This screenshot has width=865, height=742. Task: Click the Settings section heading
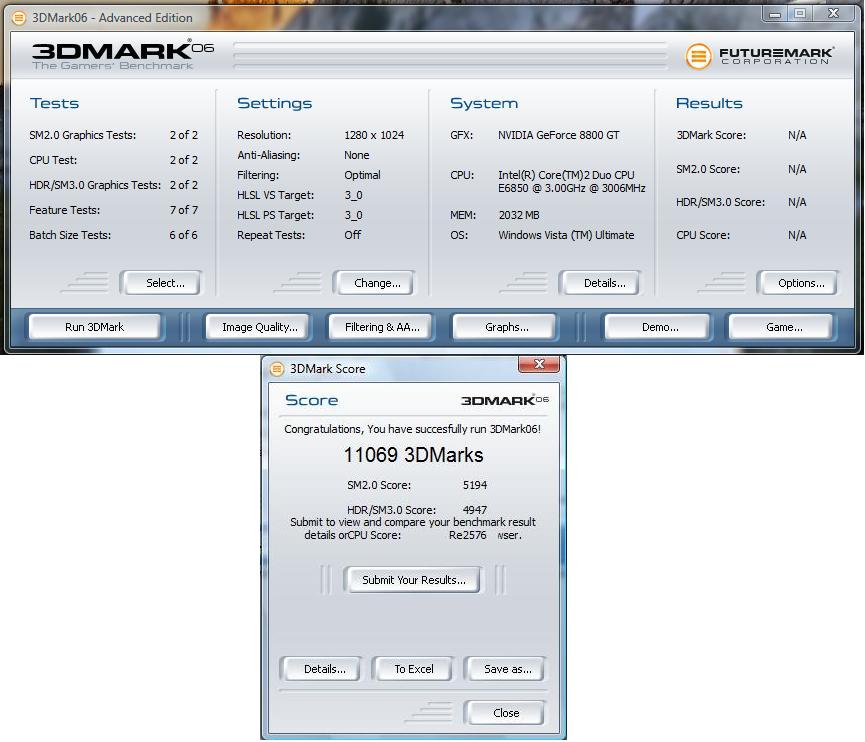coord(275,103)
